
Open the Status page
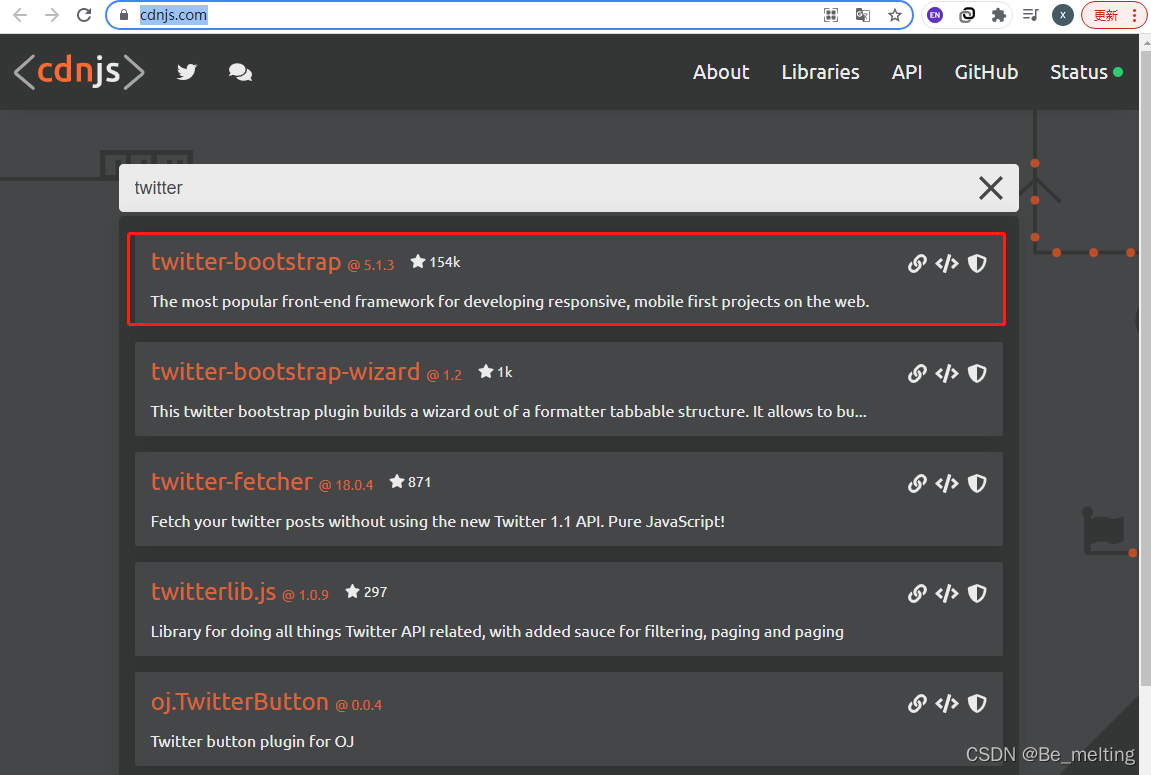(1086, 72)
